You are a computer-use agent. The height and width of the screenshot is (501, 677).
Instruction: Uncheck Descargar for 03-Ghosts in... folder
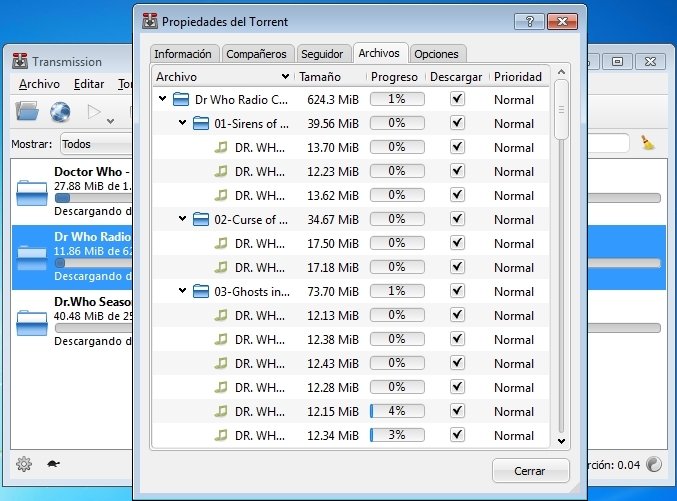click(x=457, y=291)
